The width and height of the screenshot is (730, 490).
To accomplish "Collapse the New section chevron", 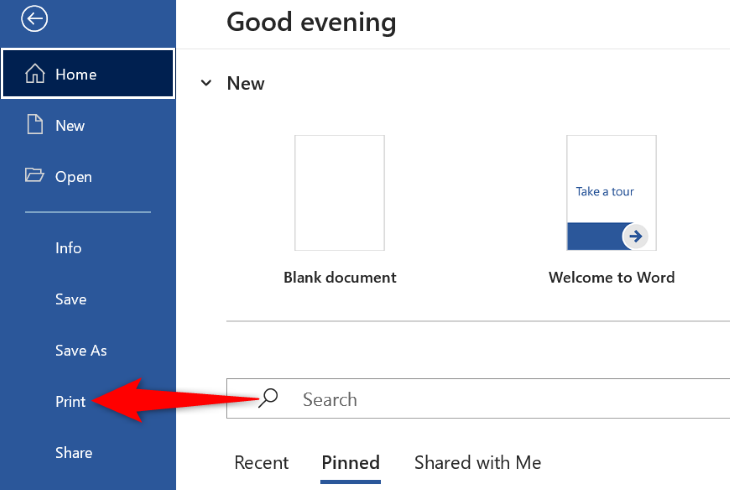I will tap(206, 83).
